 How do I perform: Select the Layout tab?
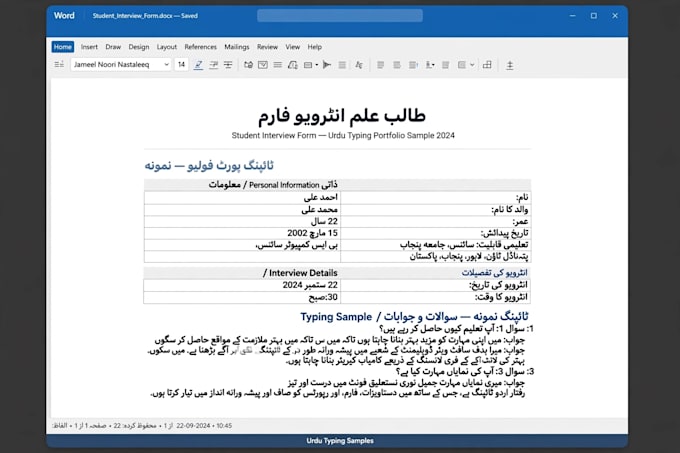pos(167,47)
